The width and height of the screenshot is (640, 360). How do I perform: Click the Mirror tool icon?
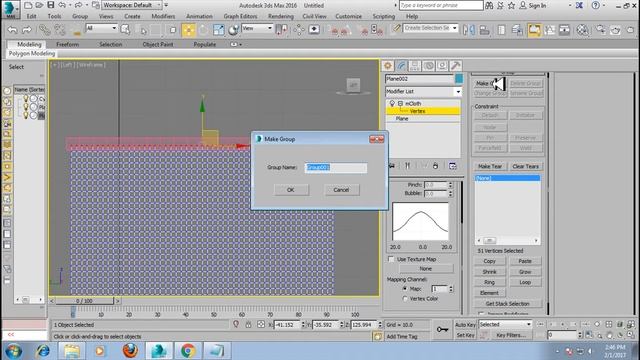[x=469, y=30]
